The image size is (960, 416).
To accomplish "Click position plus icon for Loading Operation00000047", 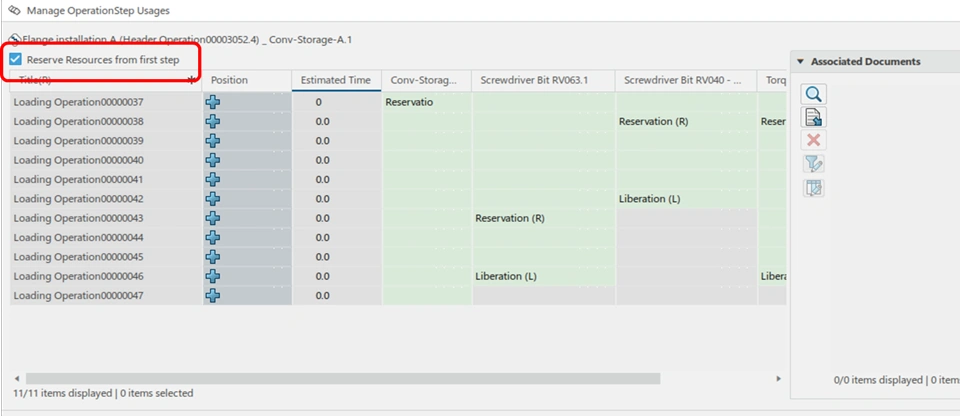I will pos(213,295).
